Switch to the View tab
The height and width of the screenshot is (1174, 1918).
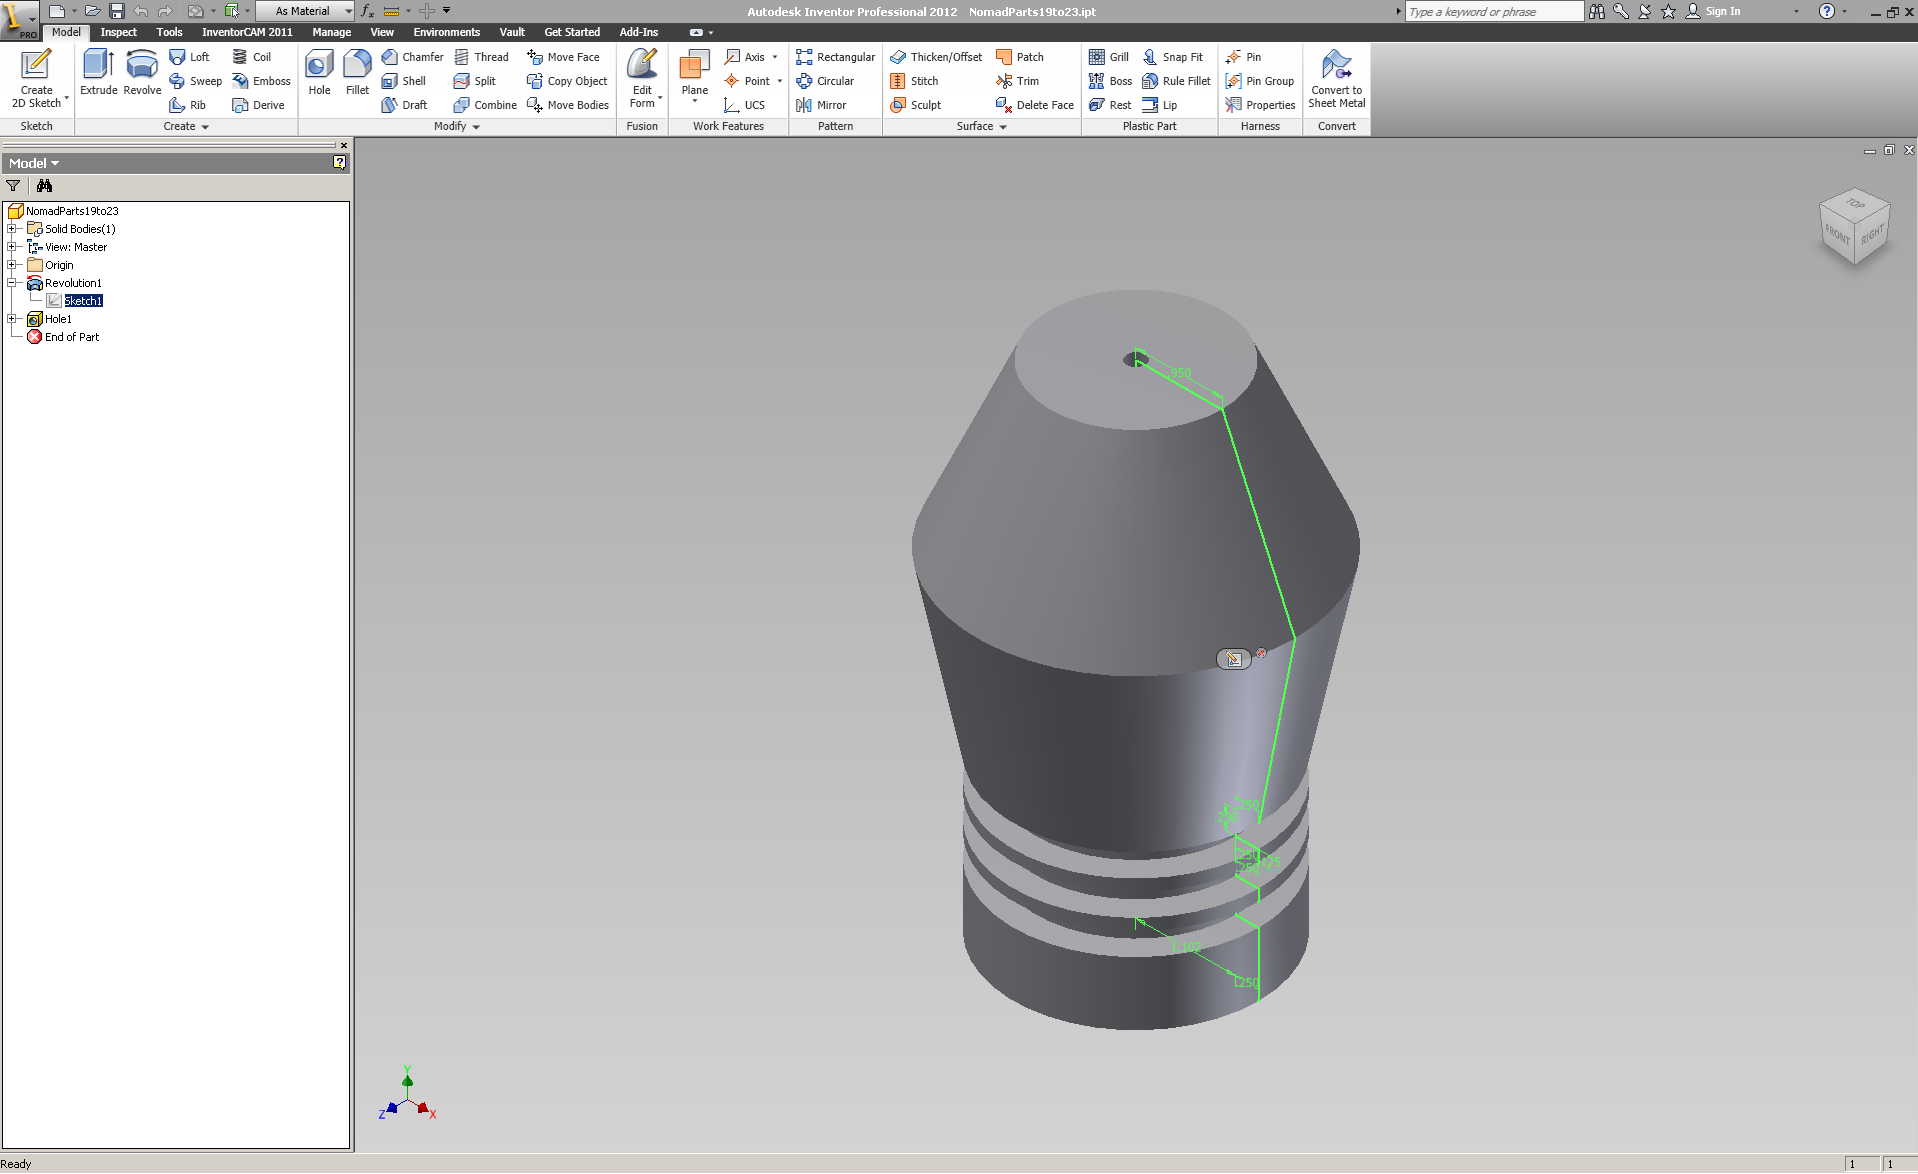[x=381, y=32]
